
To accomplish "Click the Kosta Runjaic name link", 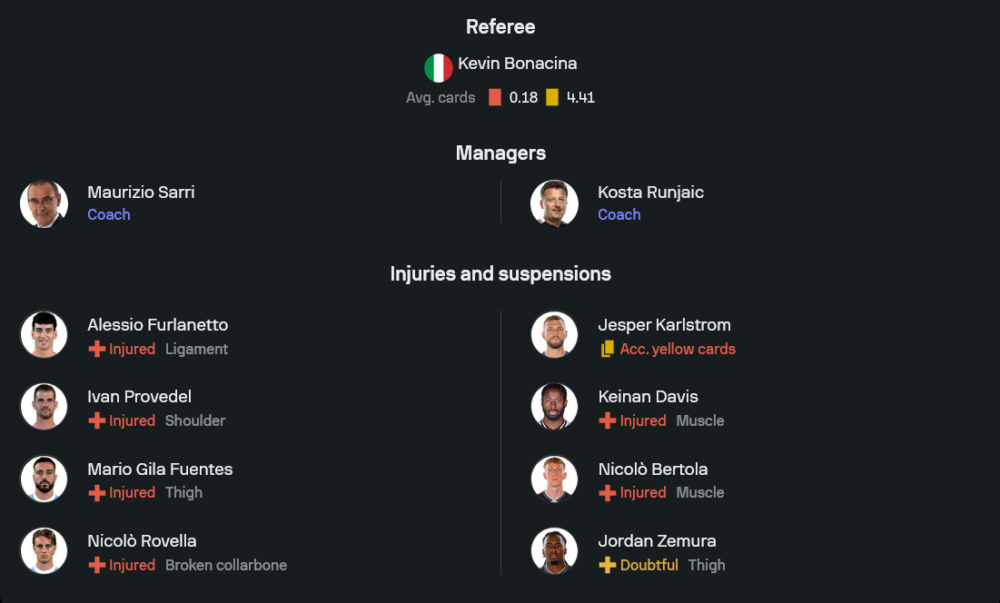I will coord(651,192).
